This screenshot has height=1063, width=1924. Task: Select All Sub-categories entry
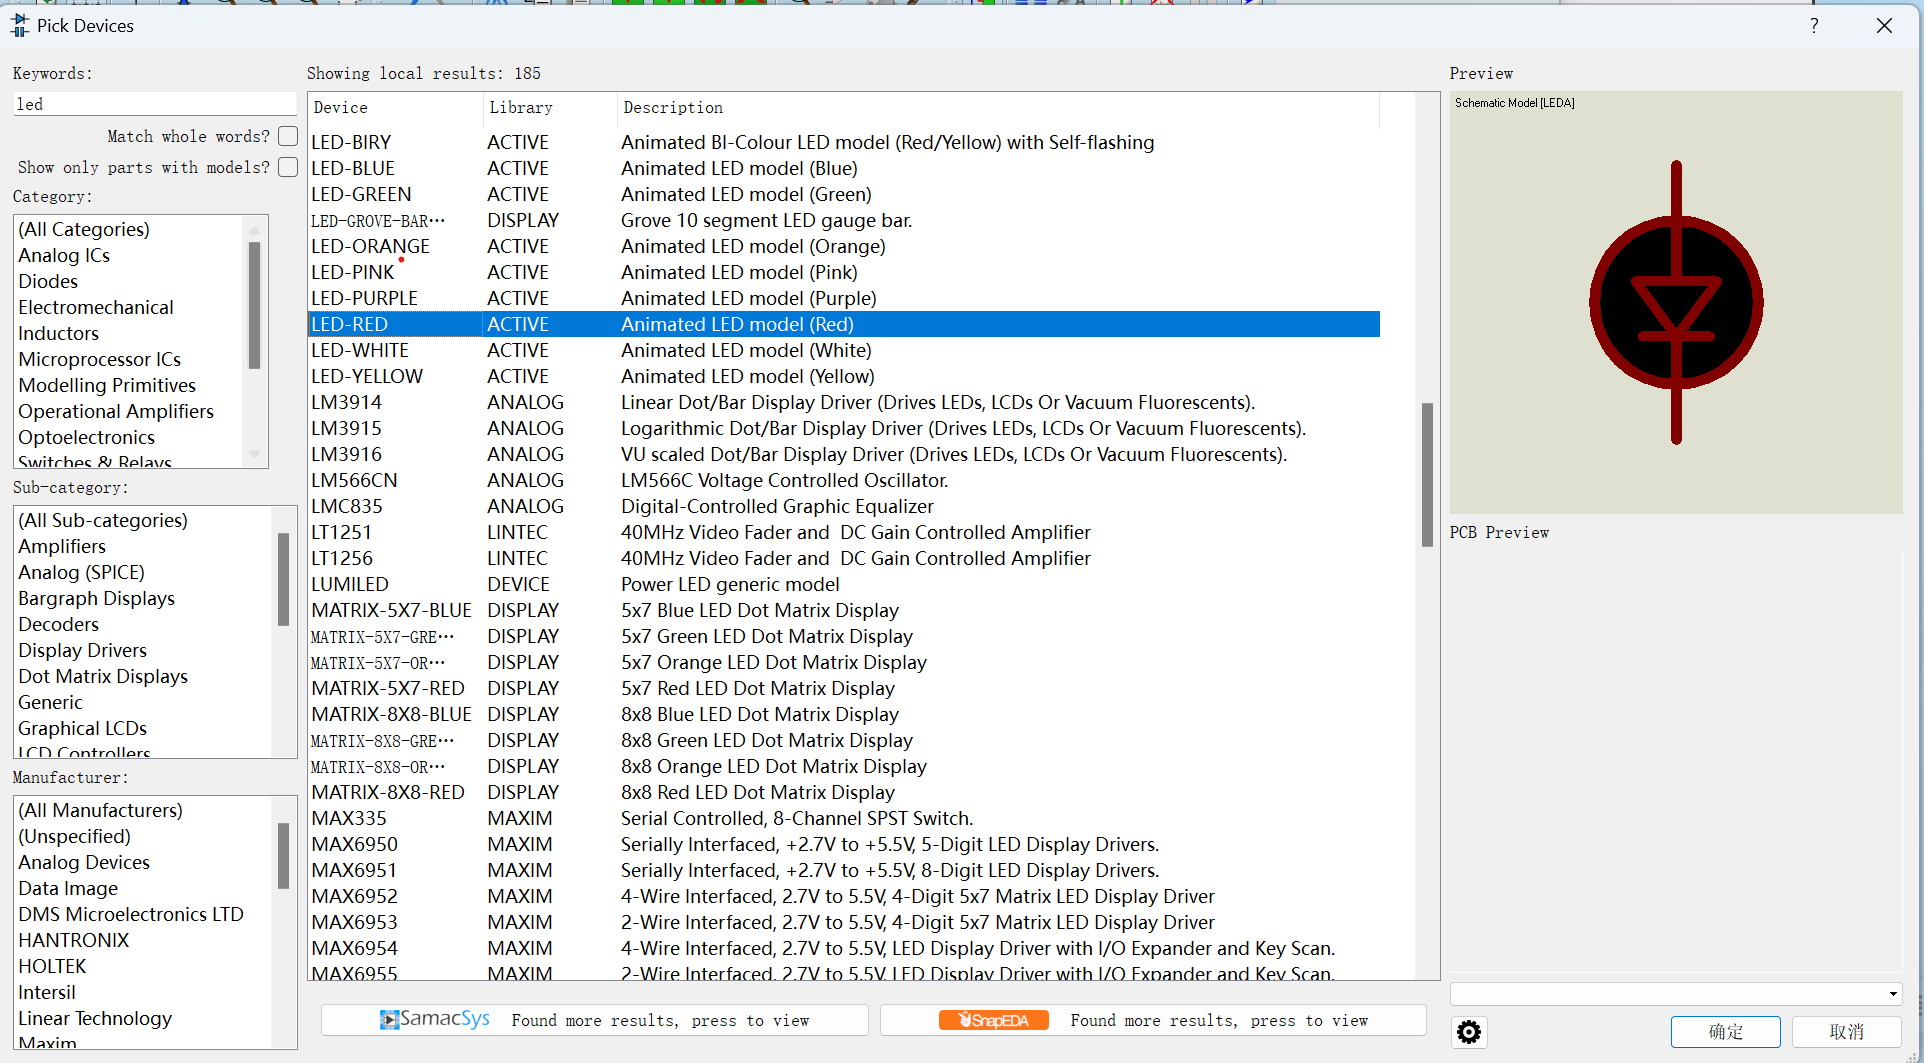click(x=103, y=520)
